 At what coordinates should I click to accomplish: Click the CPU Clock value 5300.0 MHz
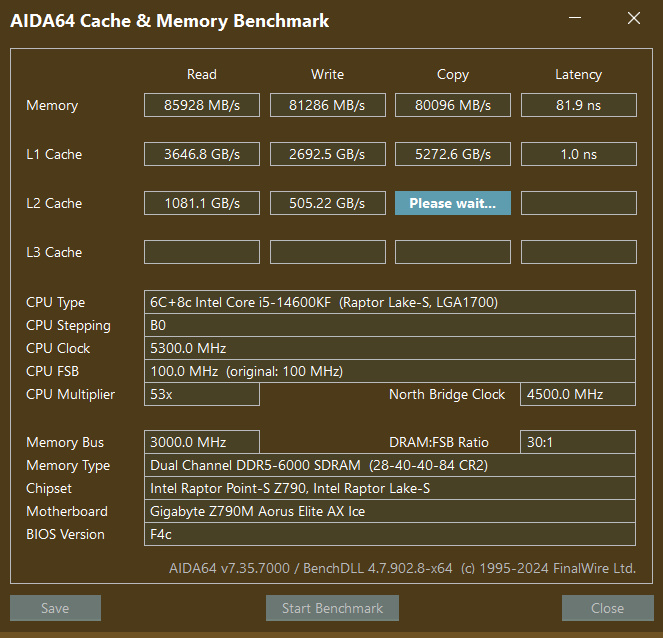click(390, 348)
